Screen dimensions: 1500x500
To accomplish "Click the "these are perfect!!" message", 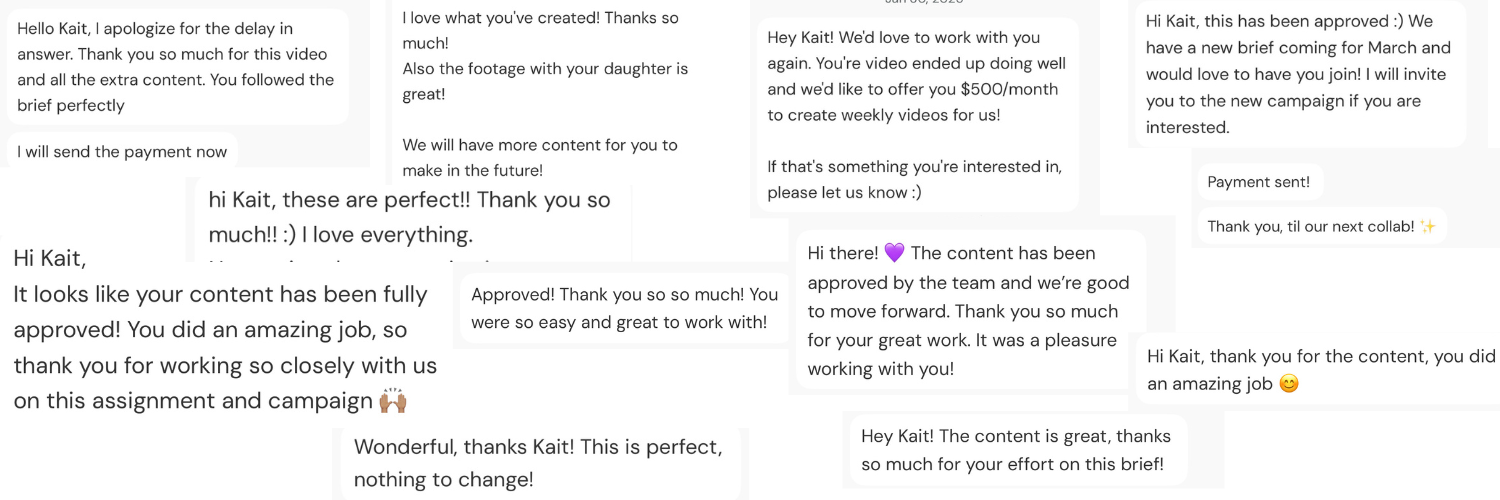I will [x=409, y=216].
